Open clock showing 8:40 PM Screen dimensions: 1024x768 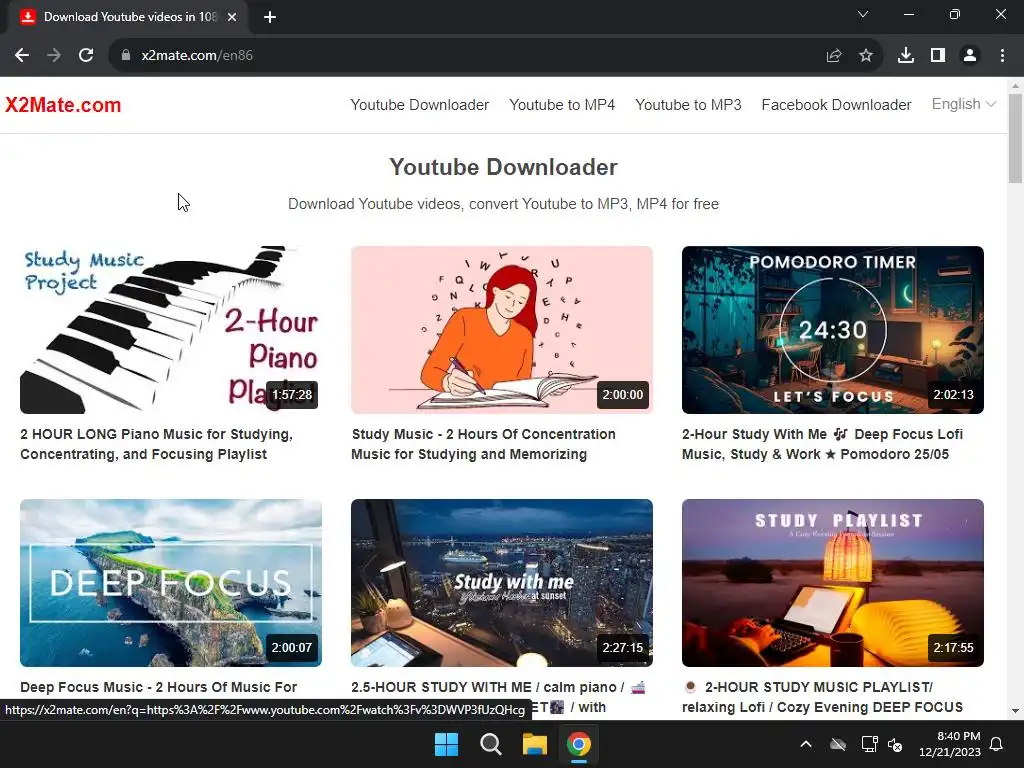950,744
